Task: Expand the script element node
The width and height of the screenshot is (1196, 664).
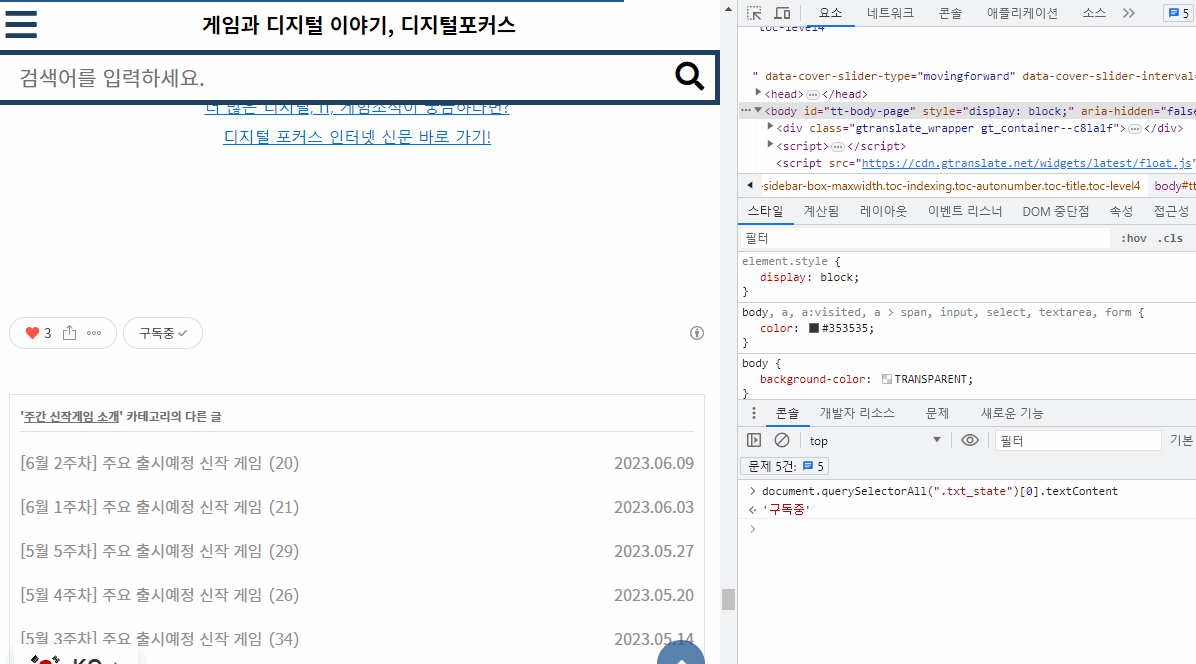Action: [x=770, y=145]
